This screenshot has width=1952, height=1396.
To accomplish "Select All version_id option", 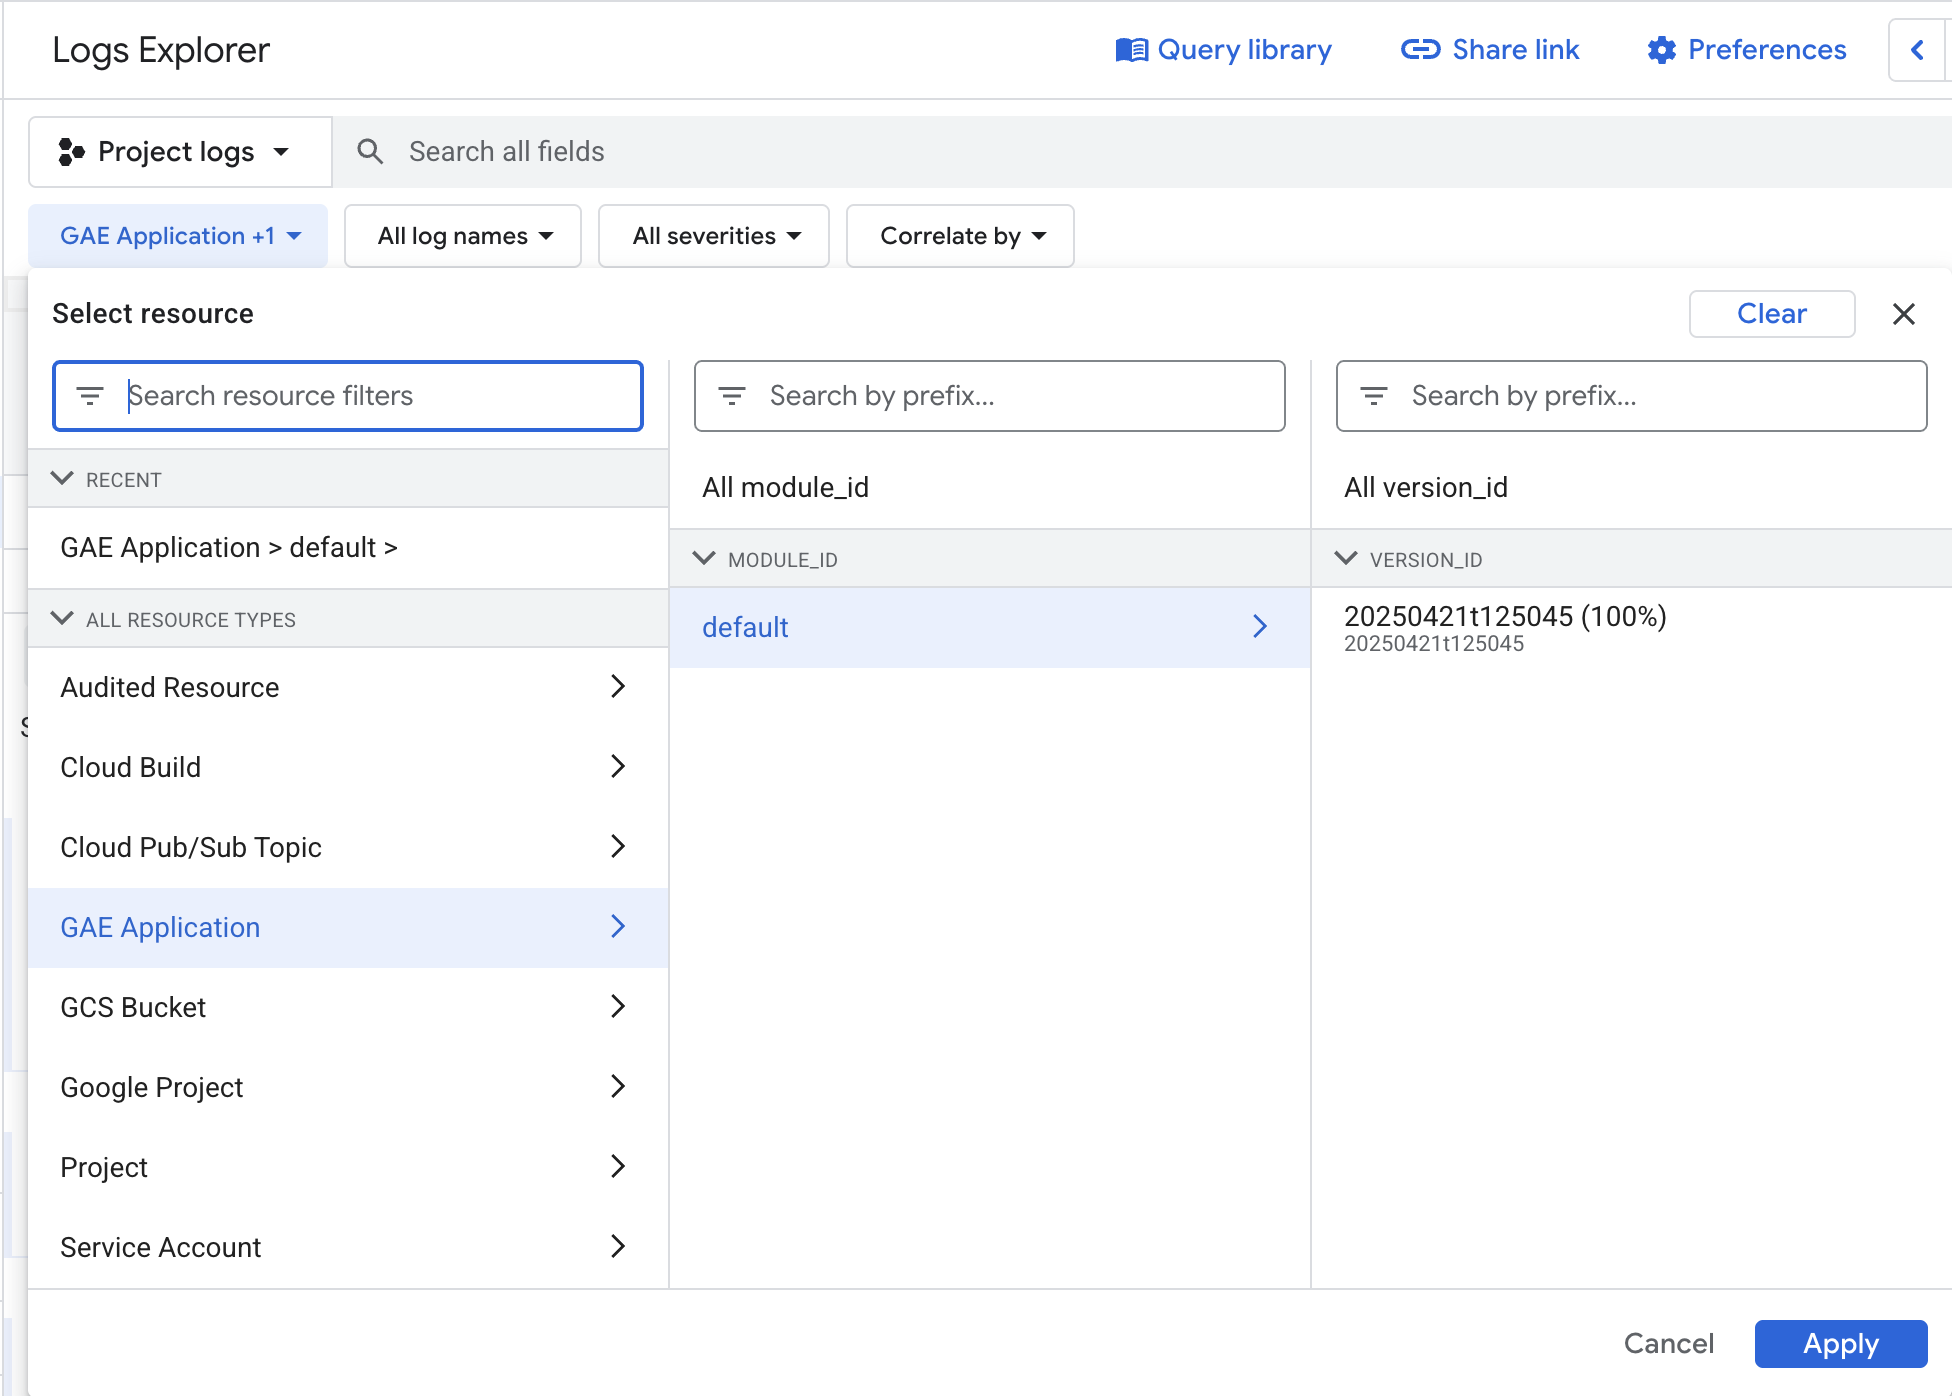I will (1632, 488).
